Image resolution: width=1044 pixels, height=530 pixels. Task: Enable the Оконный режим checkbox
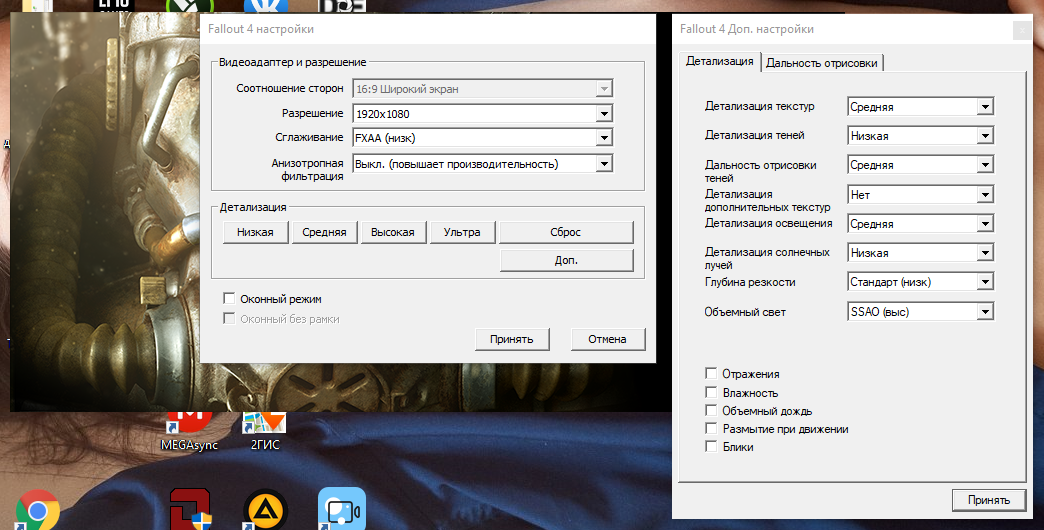(x=230, y=299)
